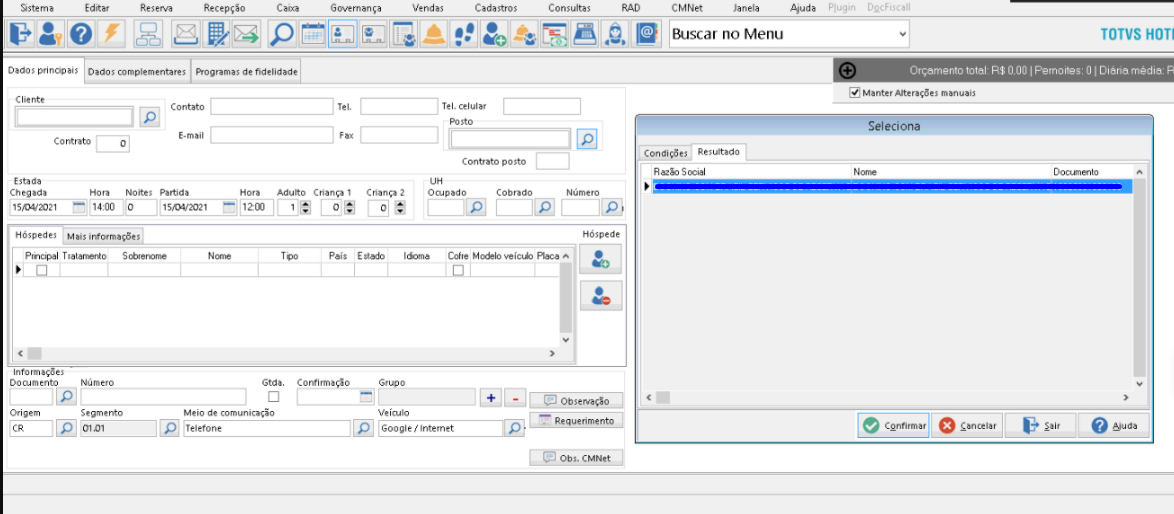This screenshot has height=514, width=1174.
Task: Click Cancelar in the Seleciona dialog
Action: pos(967,425)
